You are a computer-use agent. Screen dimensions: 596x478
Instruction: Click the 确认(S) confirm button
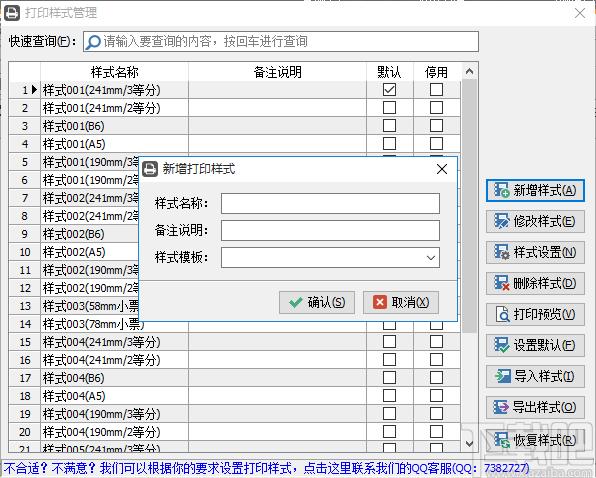pos(317,302)
